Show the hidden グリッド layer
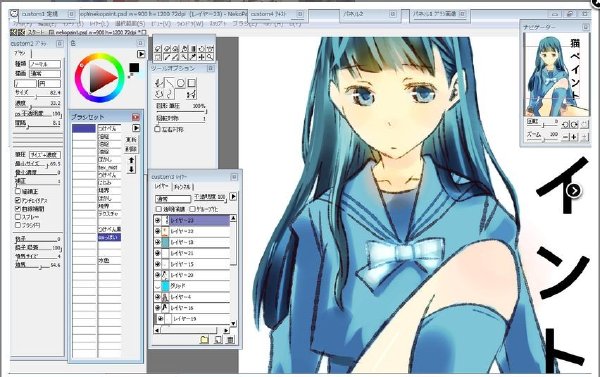600x377 pixels. pos(158,286)
